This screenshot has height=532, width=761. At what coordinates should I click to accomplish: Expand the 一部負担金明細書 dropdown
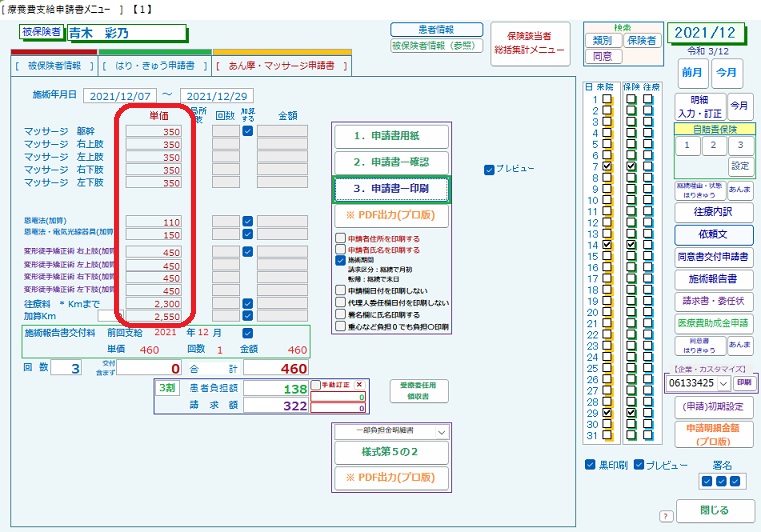pos(442,432)
